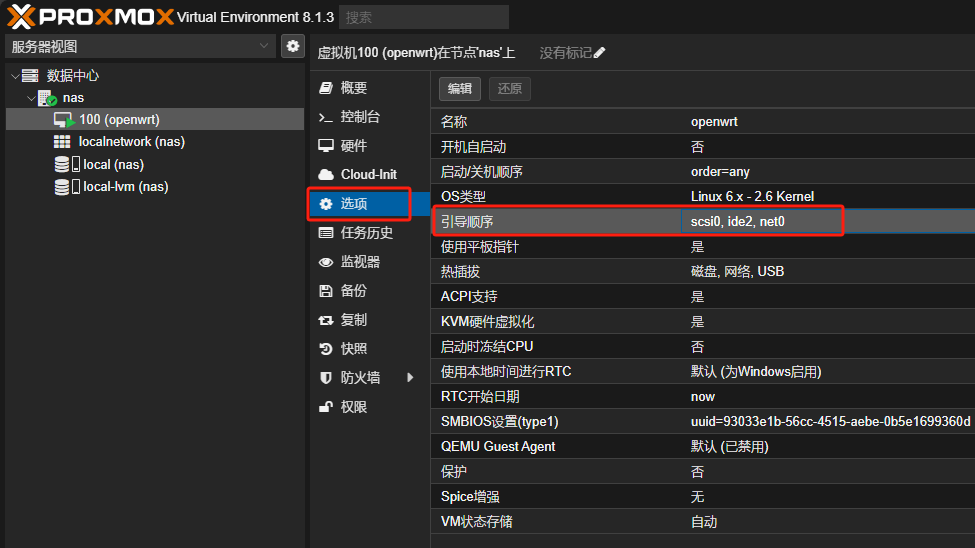
Task: Select the 保护 row
Action: 703,471
